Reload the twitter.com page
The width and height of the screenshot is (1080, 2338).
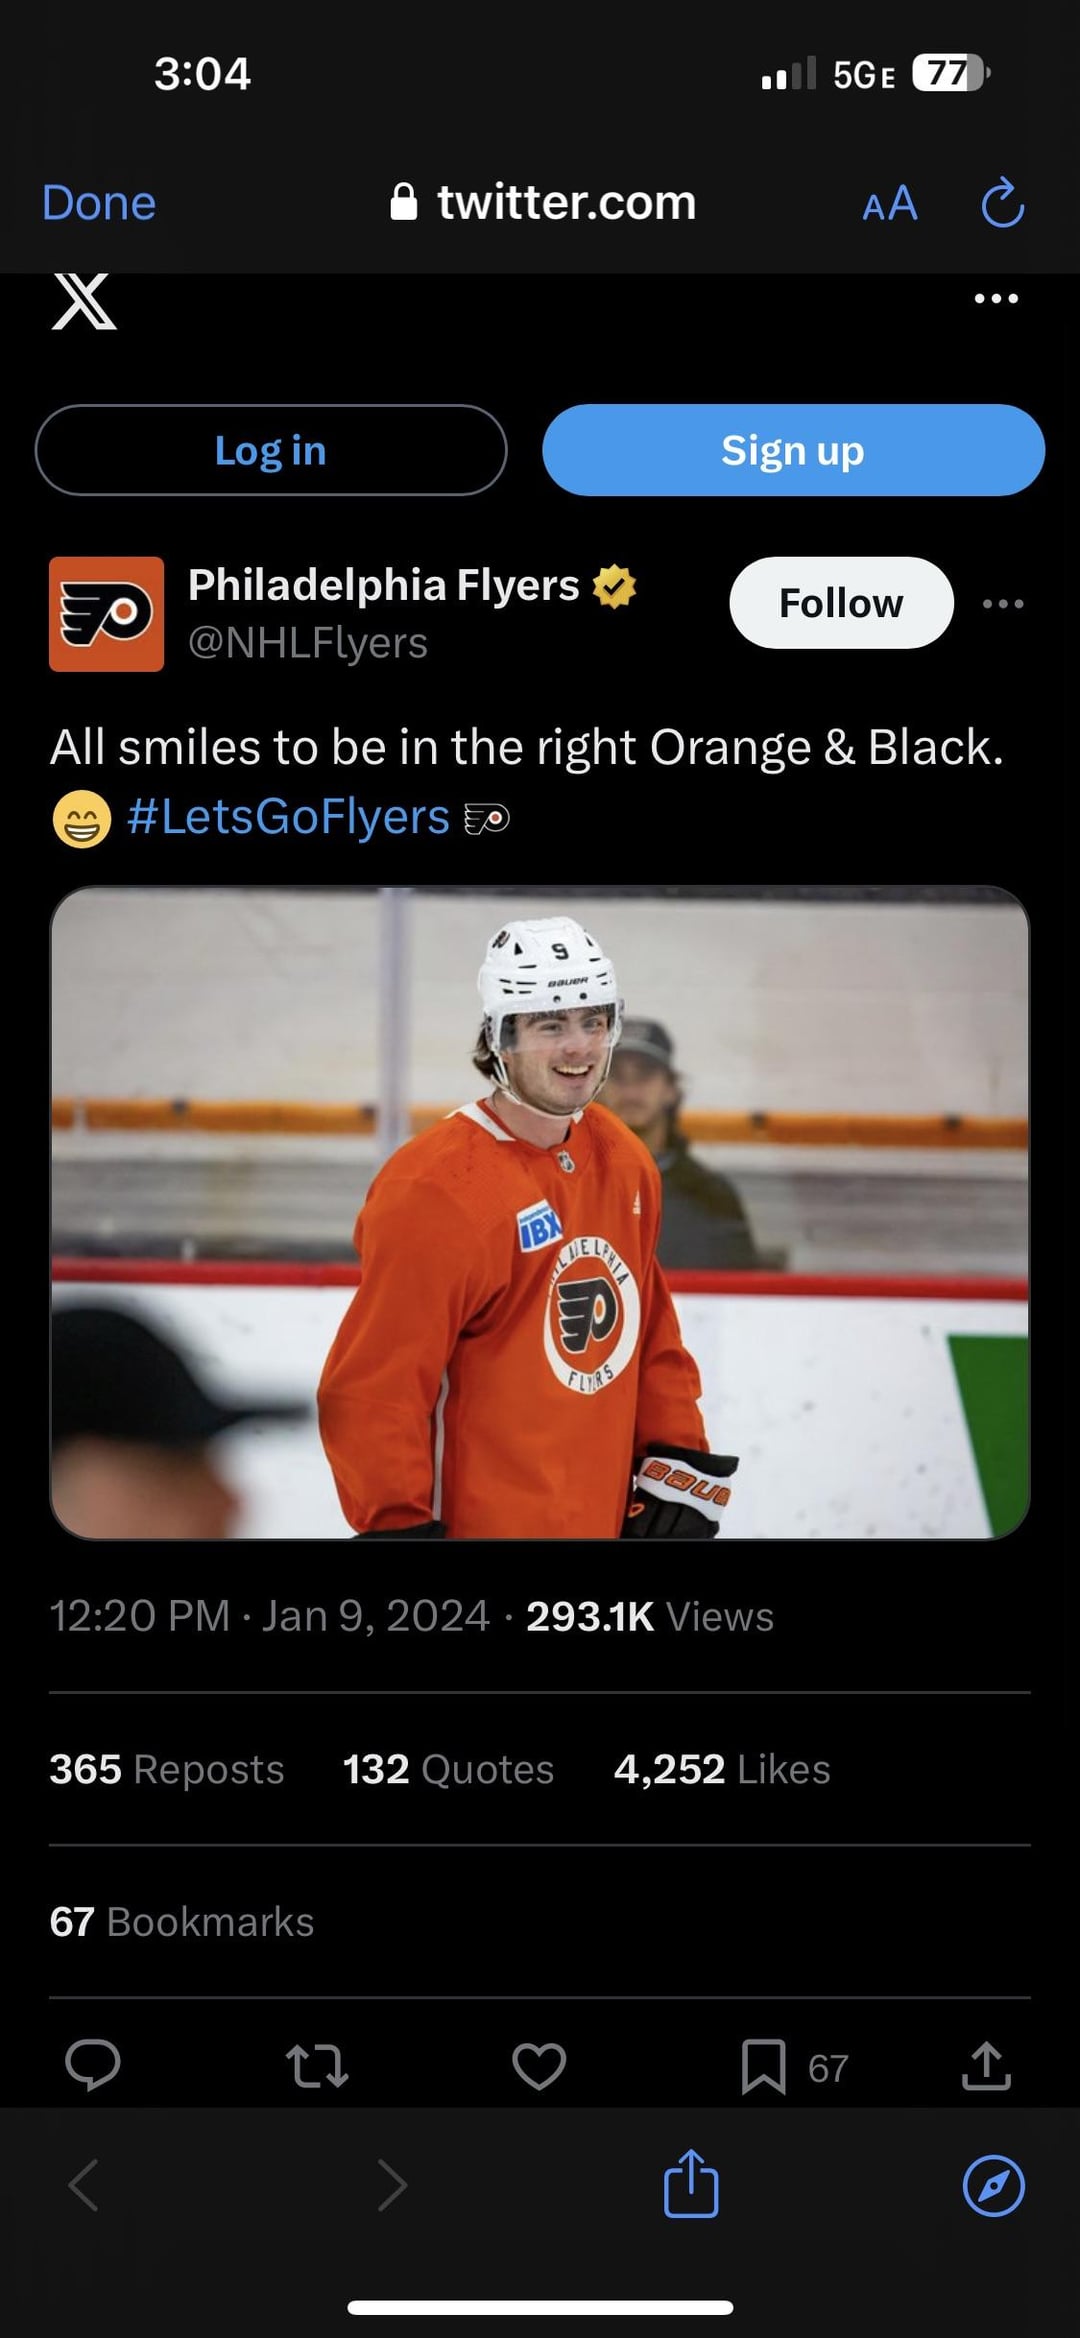(x=1002, y=204)
